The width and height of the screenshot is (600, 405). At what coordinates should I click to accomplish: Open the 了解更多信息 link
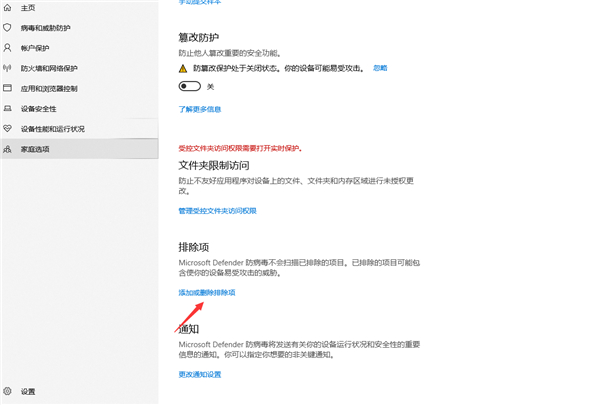[x=200, y=108]
